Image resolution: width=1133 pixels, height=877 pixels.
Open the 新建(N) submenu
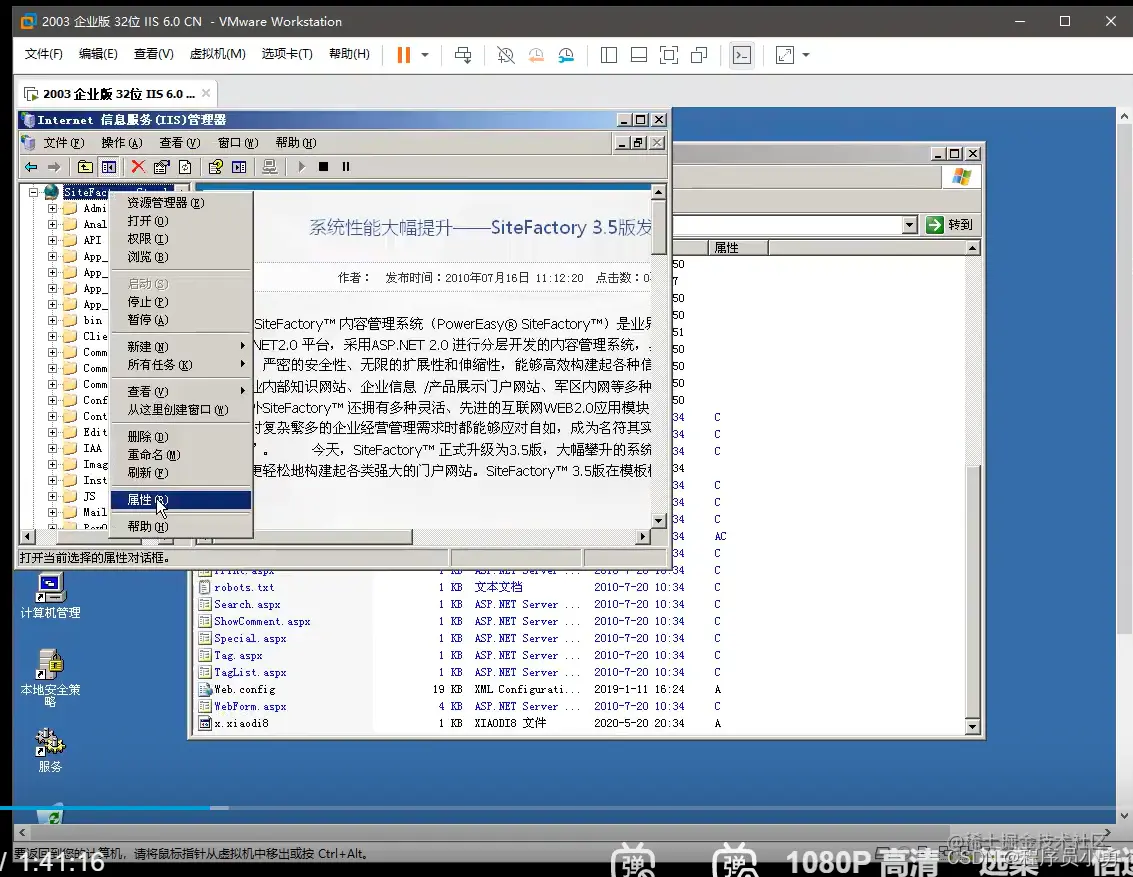(181, 347)
